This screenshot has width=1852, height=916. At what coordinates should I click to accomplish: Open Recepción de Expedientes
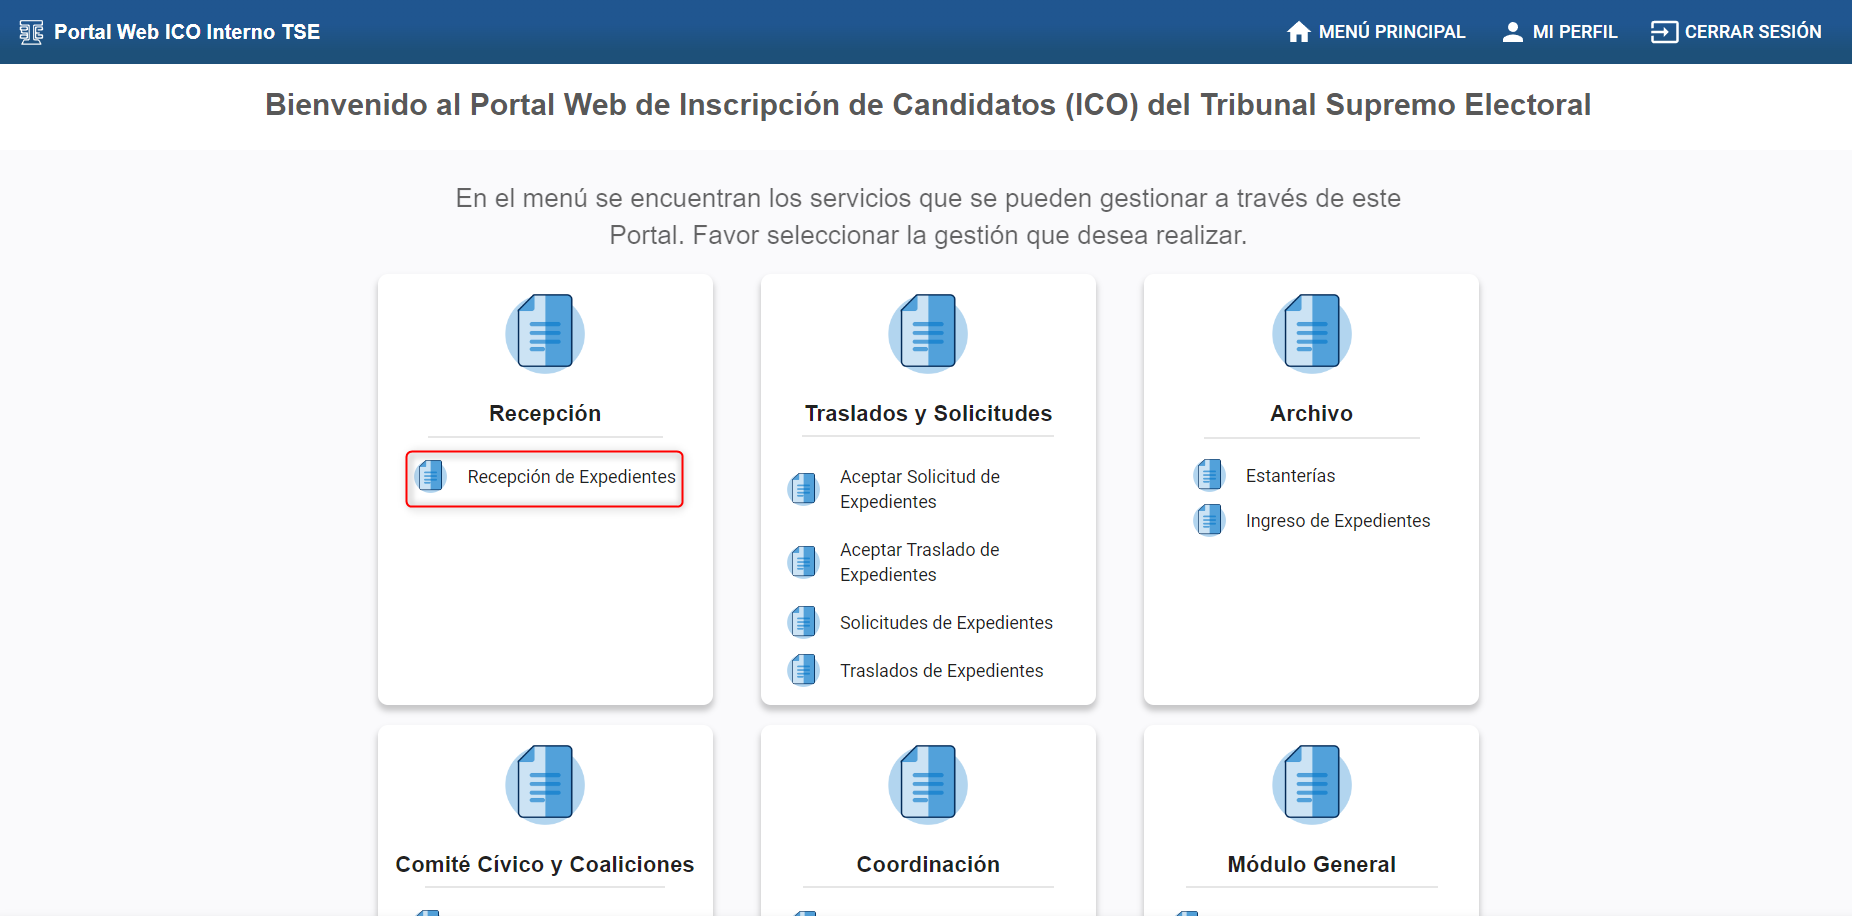point(571,477)
